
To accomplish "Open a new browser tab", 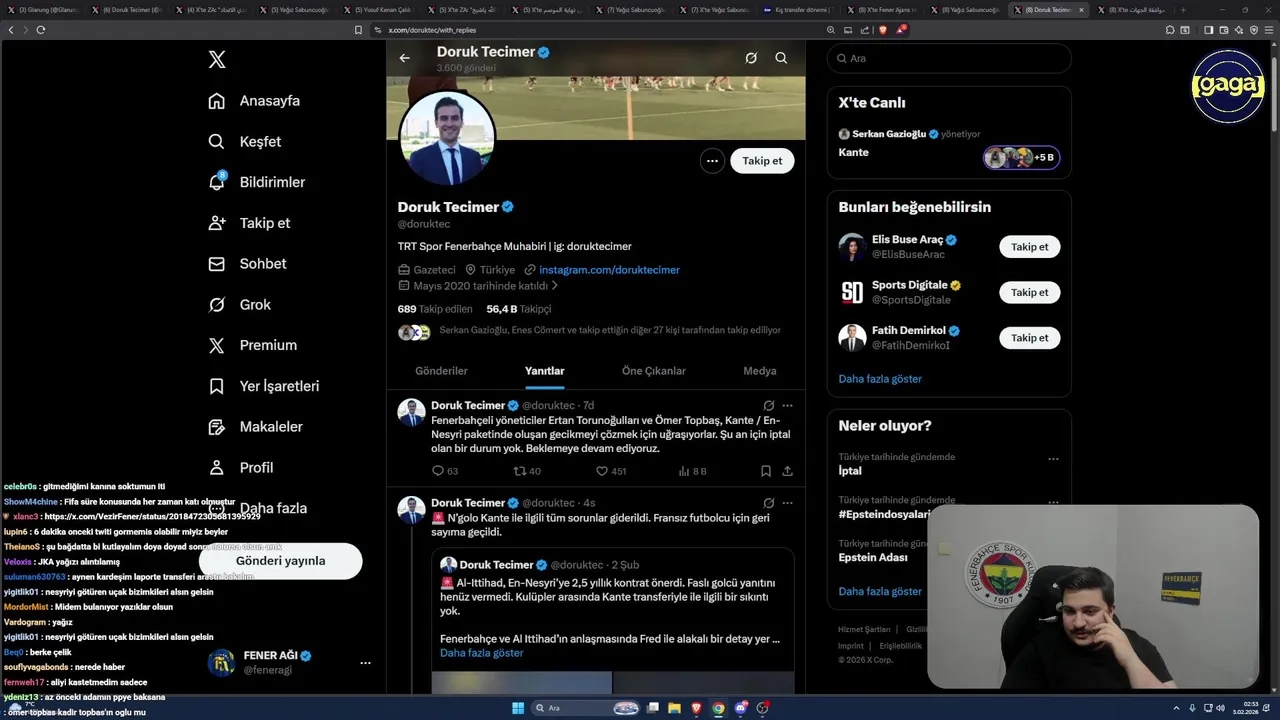I will pos(1184,10).
